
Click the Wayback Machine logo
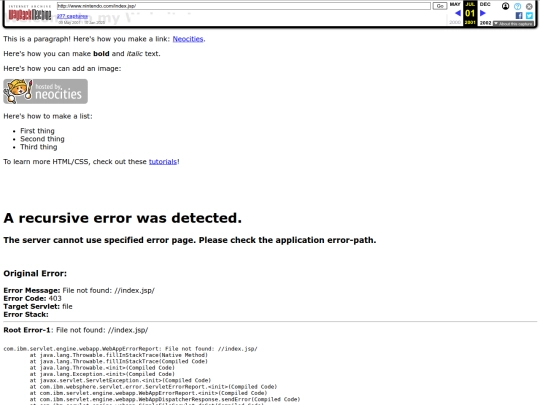tap(30, 13)
